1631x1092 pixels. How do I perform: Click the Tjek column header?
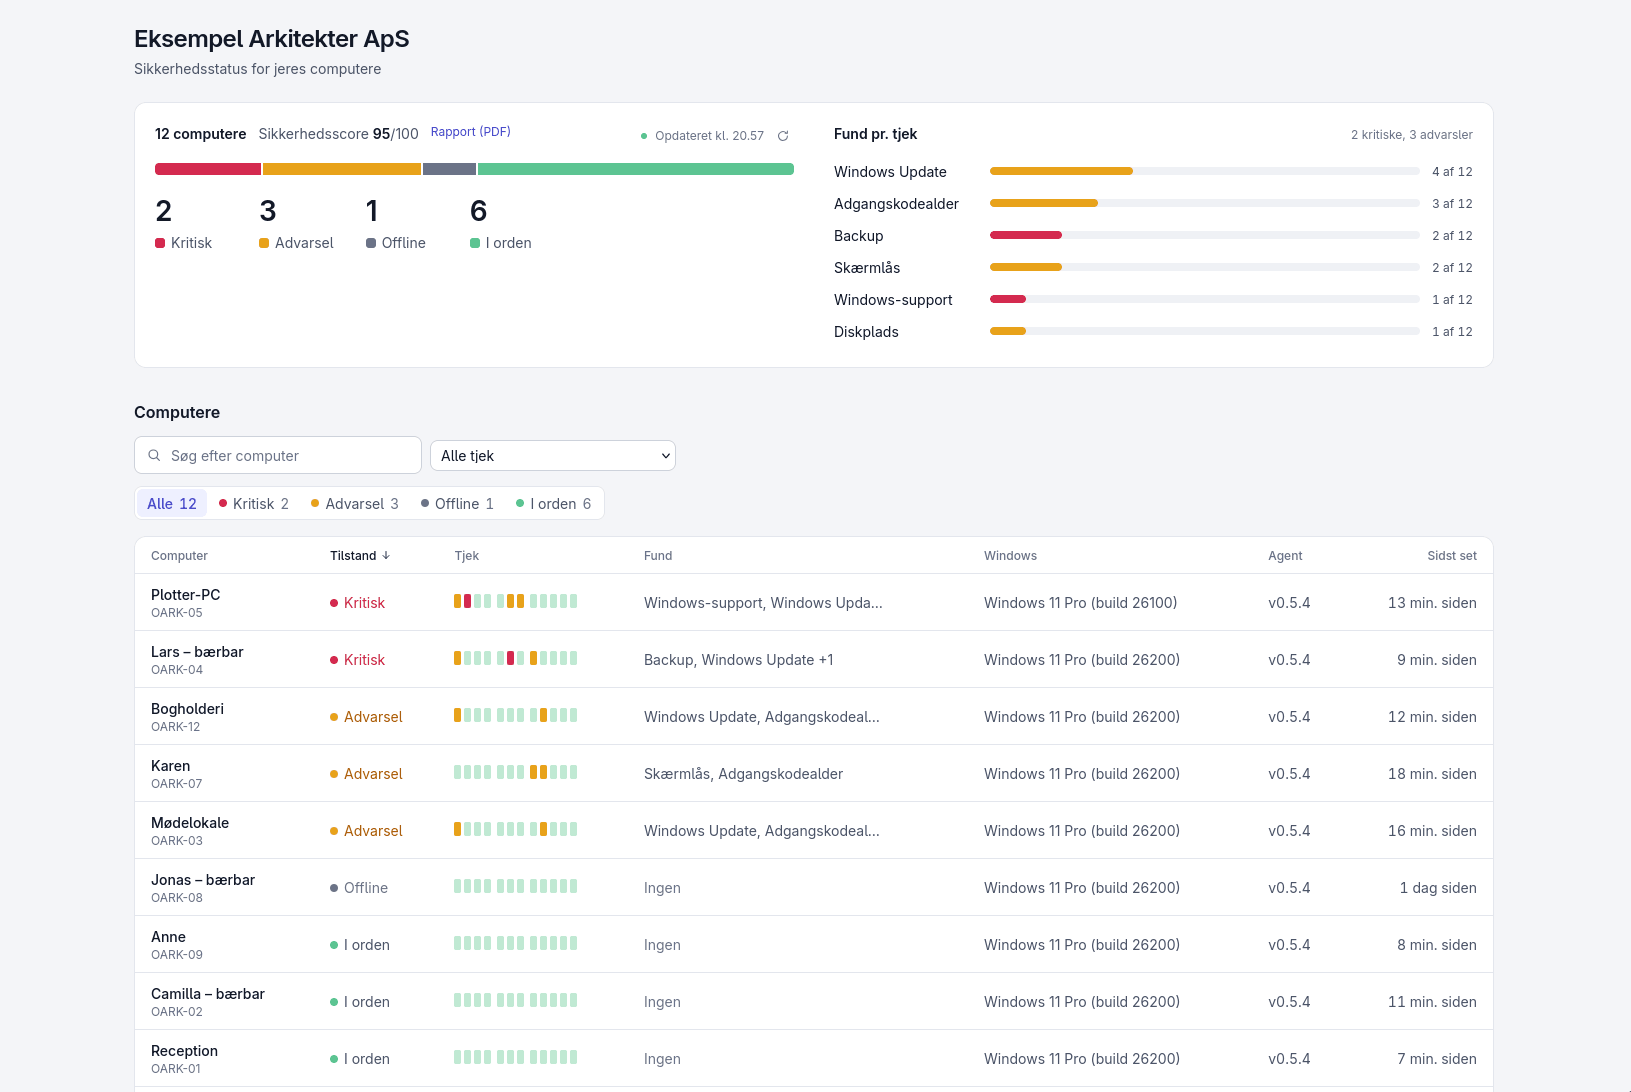point(467,556)
